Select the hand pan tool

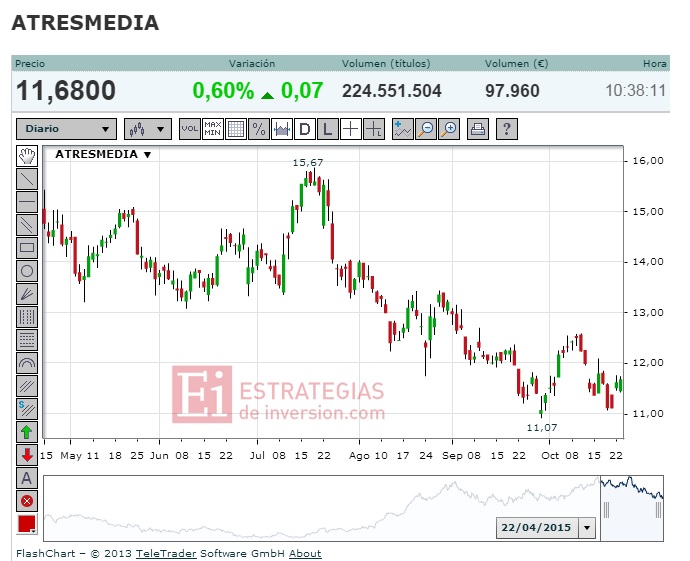click(27, 156)
